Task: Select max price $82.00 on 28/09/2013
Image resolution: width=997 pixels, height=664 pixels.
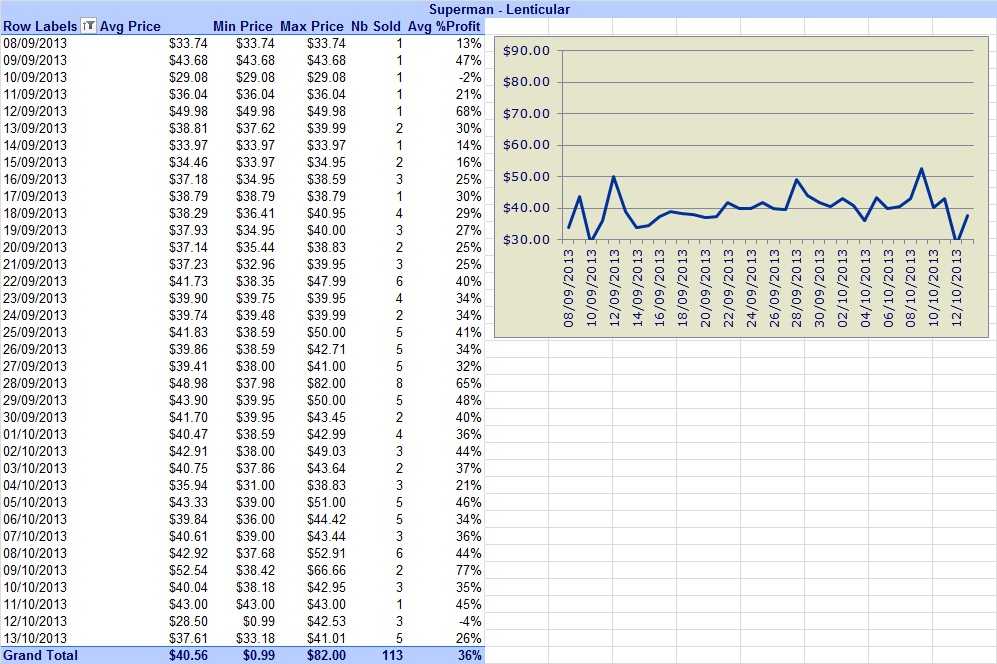Action: coord(326,384)
